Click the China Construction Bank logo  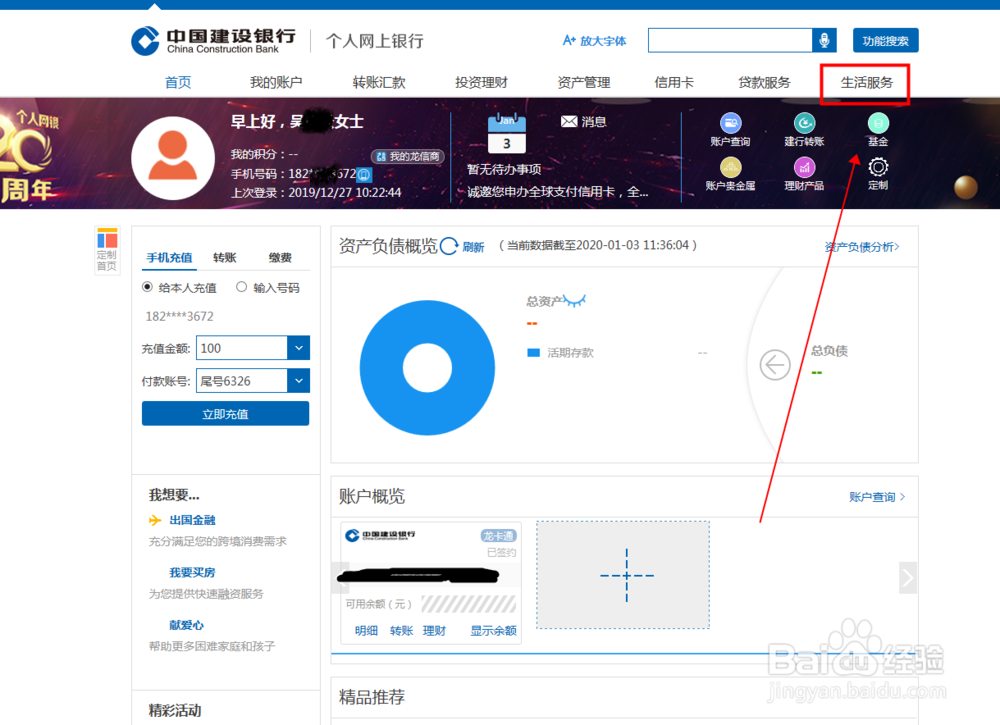tap(214, 41)
